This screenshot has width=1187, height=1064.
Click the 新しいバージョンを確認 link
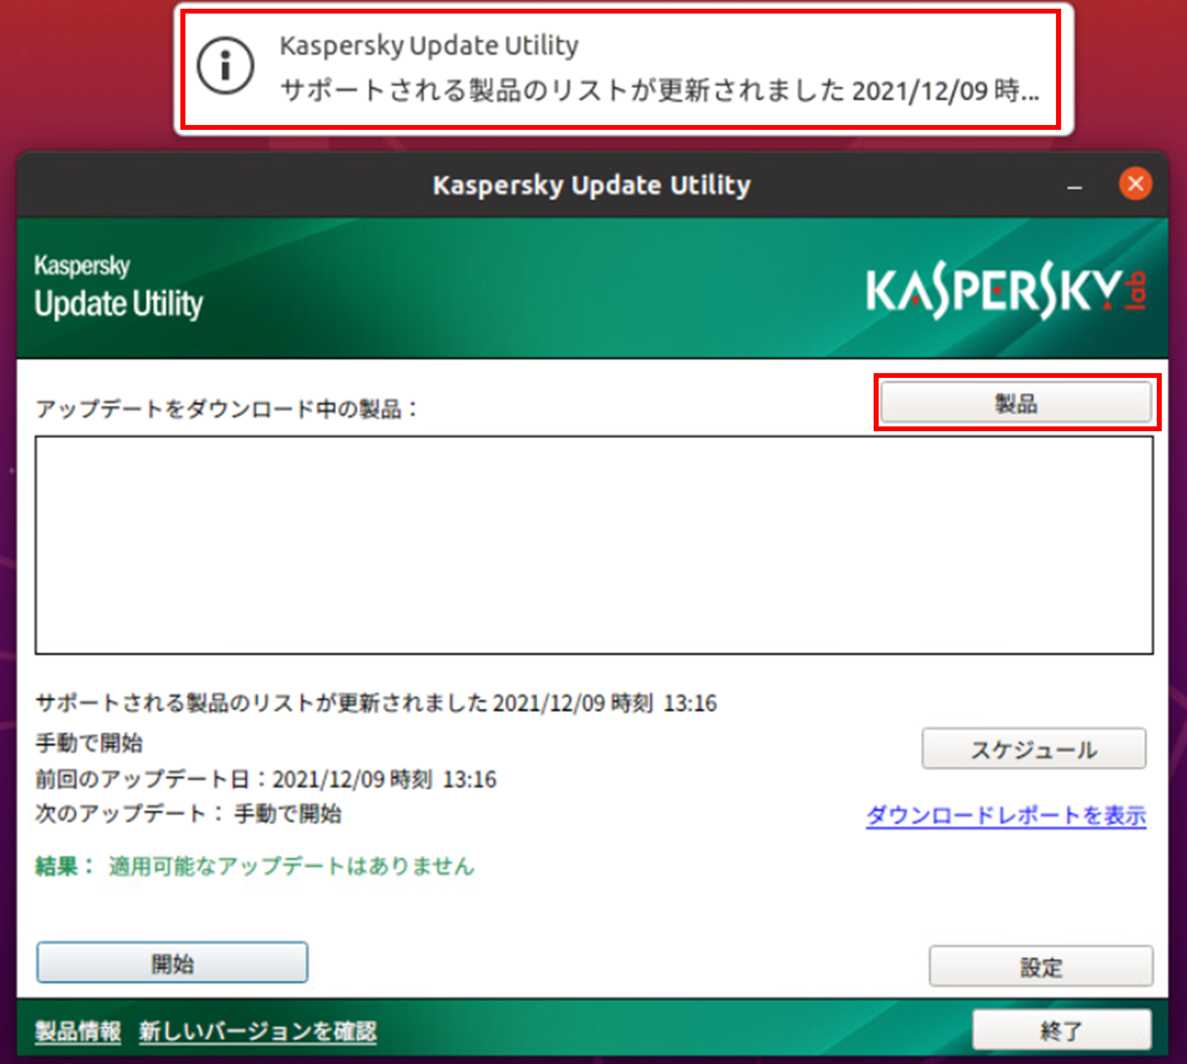point(257,1031)
